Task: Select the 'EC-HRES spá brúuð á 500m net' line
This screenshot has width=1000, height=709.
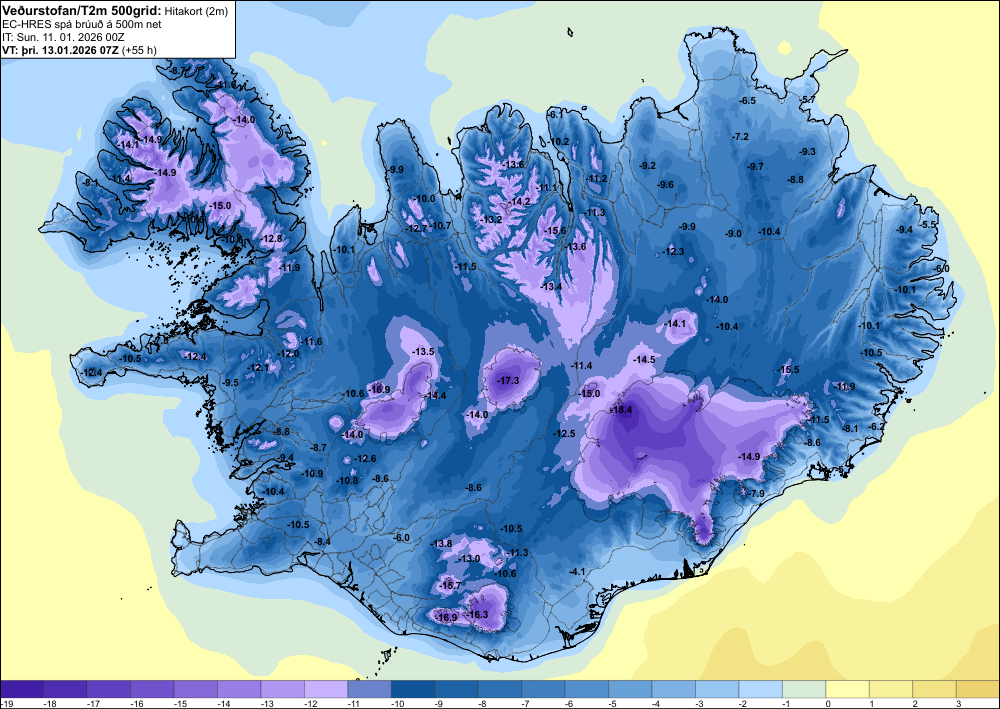Action: 82,24
